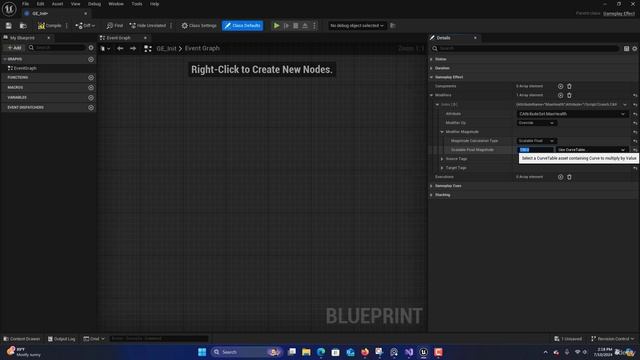This screenshot has height=360, width=640.
Task: Expand the Target Tags row
Action: (442, 168)
